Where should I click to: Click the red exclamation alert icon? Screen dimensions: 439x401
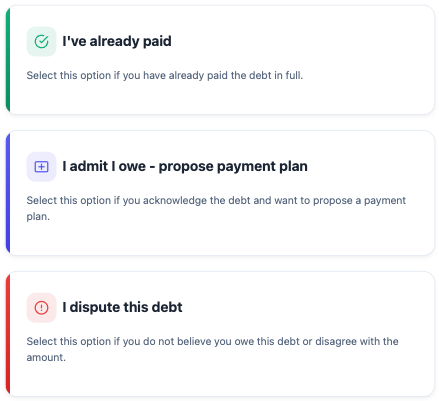pyautogui.click(x=41, y=308)
